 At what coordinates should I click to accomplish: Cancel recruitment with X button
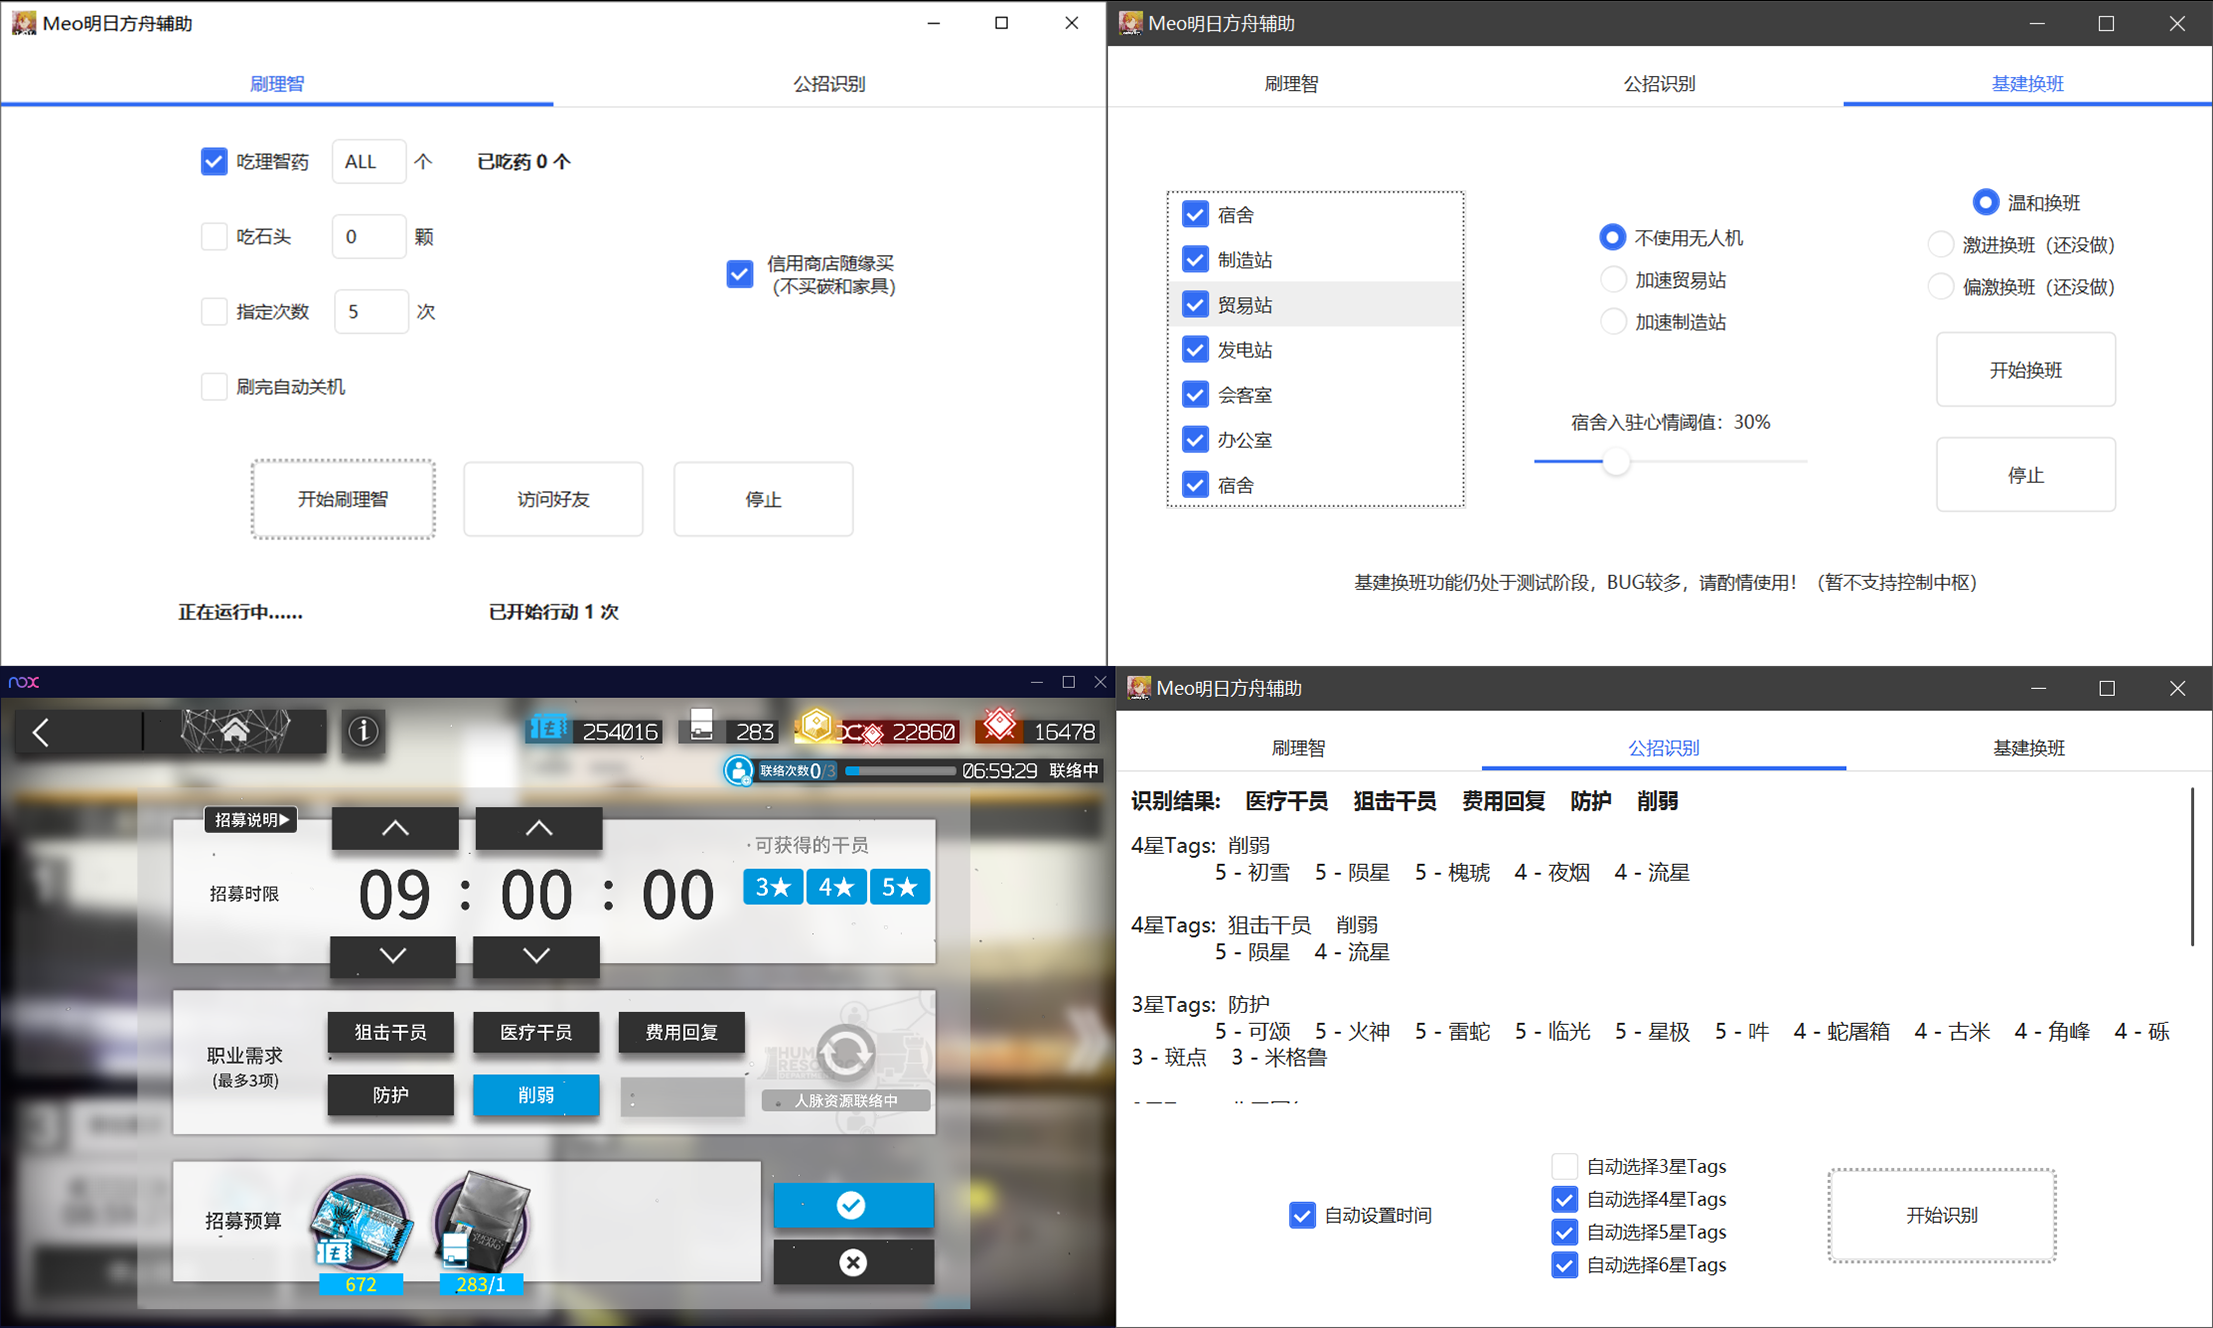[x=853, y=1262]
